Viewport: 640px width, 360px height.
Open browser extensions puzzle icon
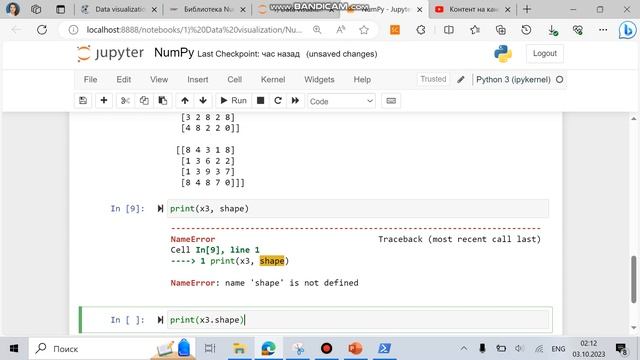pyautogui.click(x=421, y=30)
